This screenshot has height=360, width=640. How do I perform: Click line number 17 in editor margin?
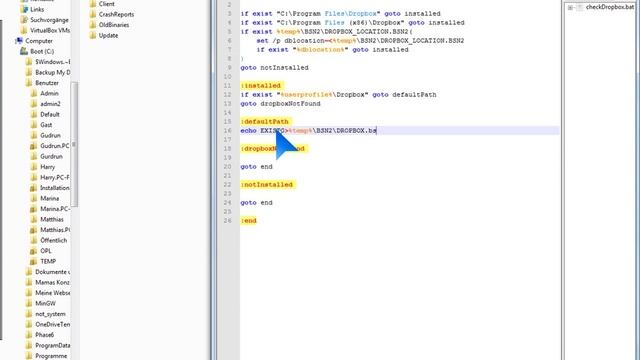[x=228, y=140]
